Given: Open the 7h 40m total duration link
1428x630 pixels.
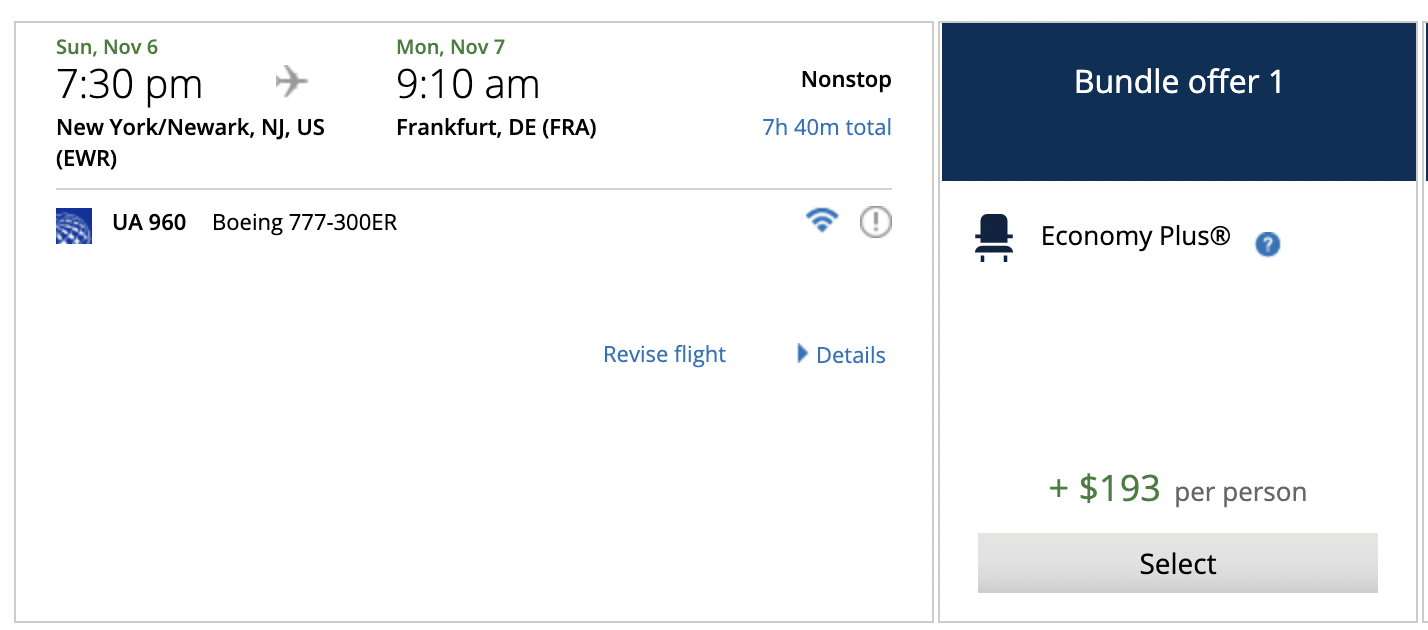Looking at the screenshot, I should pos(826,128).
